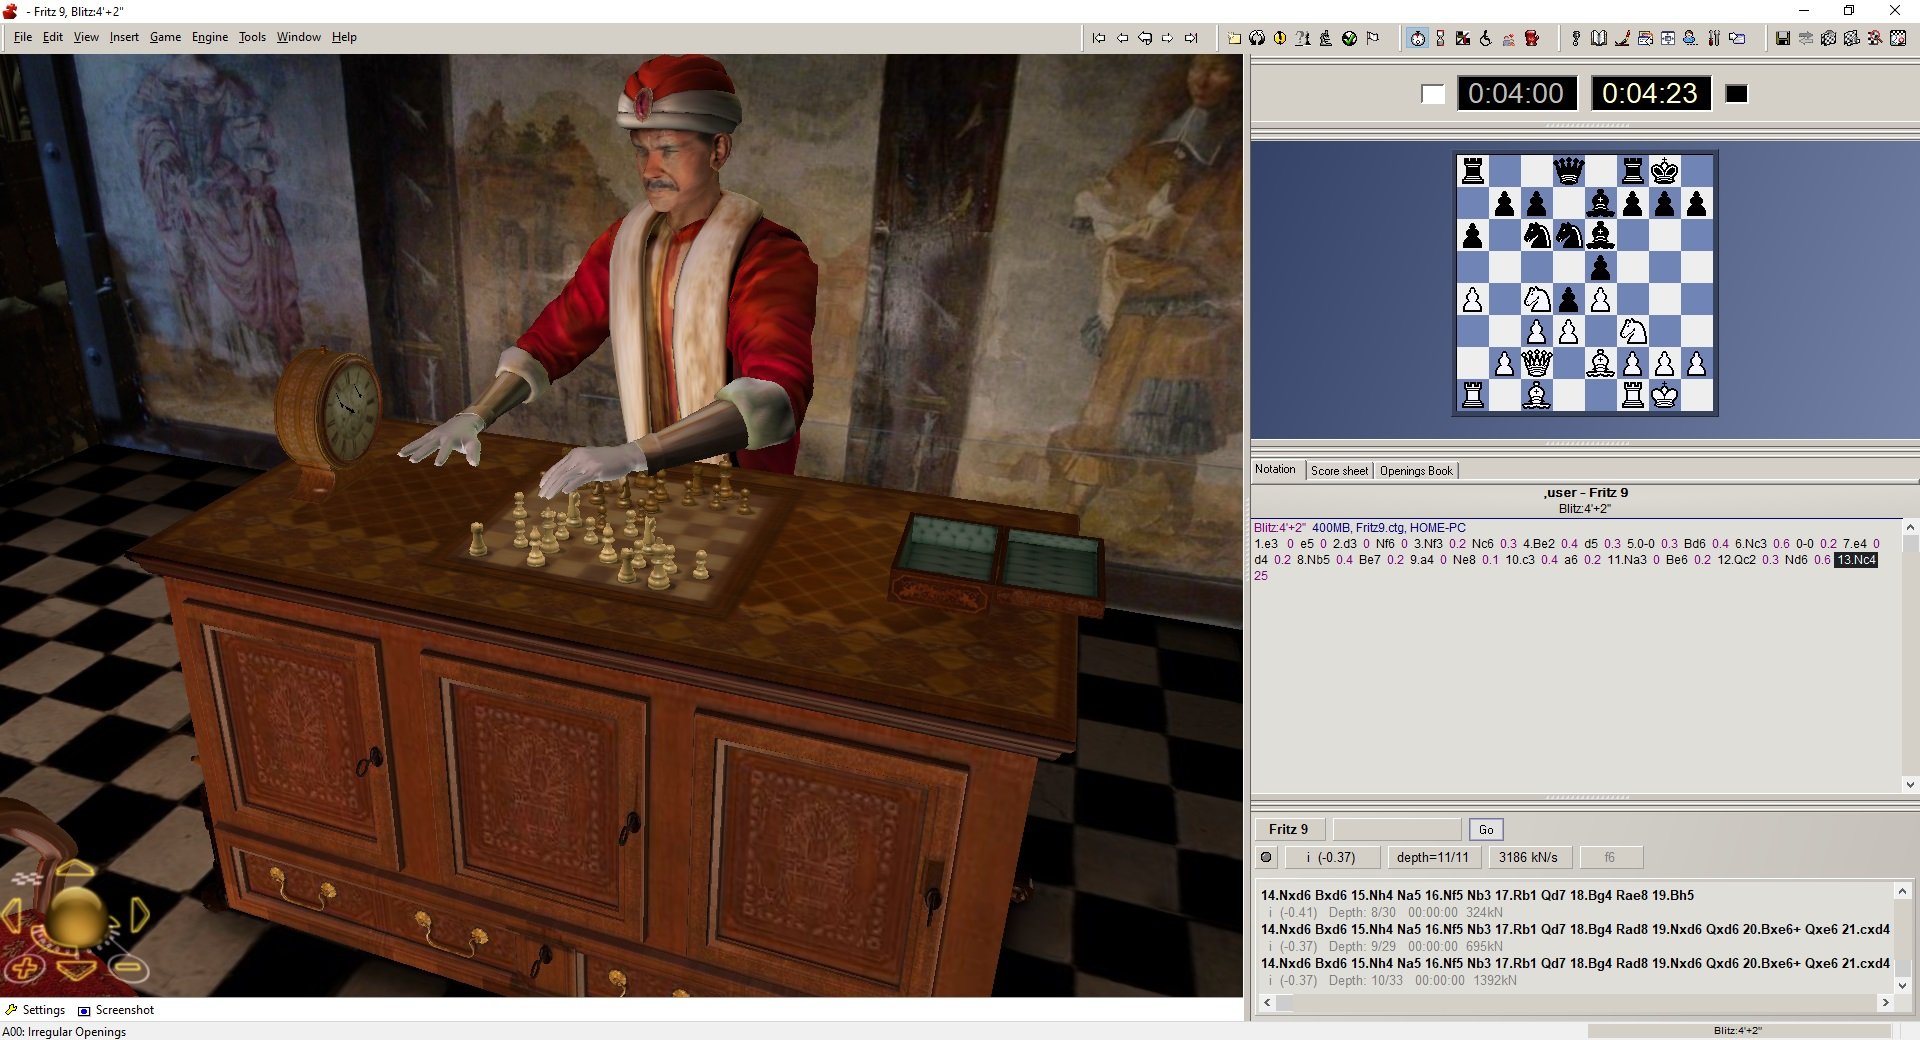This screenshot has height=1040, width=1920.
Task: Click the black clock showing 0:04:23
Action: (1650, 93)
